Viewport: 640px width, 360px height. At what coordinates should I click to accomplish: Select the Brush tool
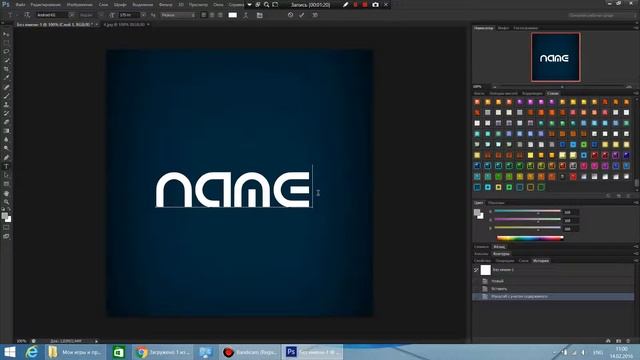6,96
